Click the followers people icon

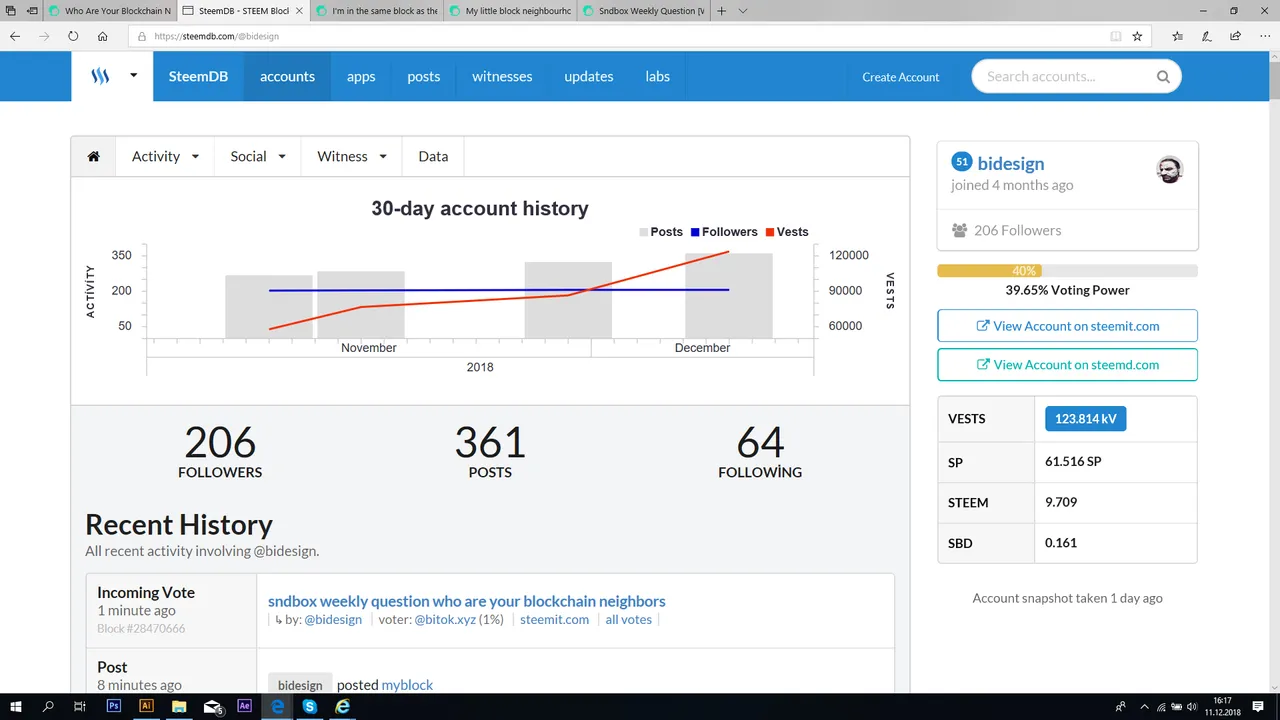coord(960,230)
